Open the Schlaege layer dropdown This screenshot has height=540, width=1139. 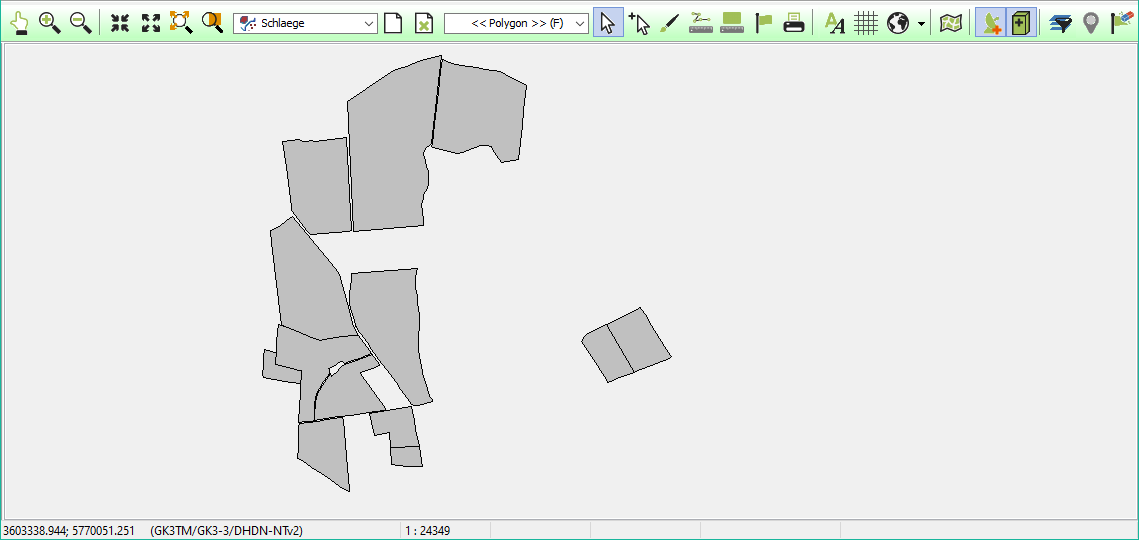pyautogui.click(x=369, y=23)
